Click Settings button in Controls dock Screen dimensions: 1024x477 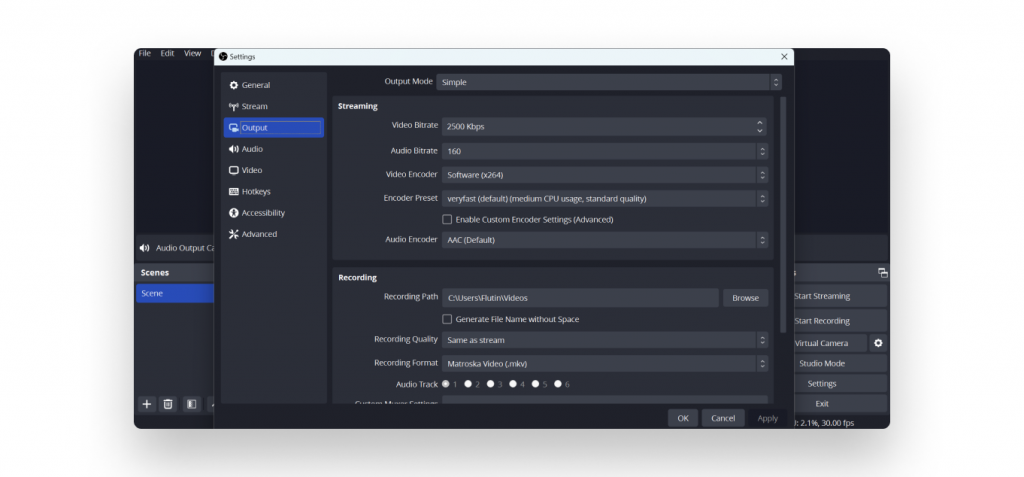coord(840,384)
